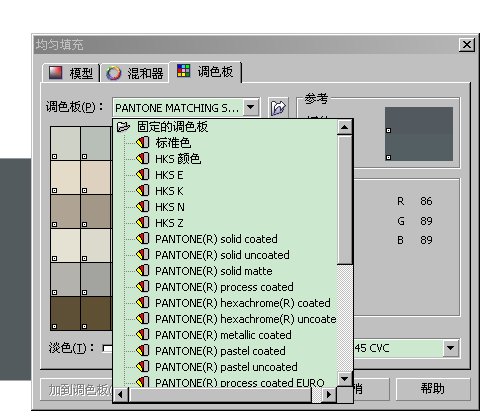Choose PANTONE(R) solid uncoated
This screenshot has width=491, height=419.
click(222, 255)
